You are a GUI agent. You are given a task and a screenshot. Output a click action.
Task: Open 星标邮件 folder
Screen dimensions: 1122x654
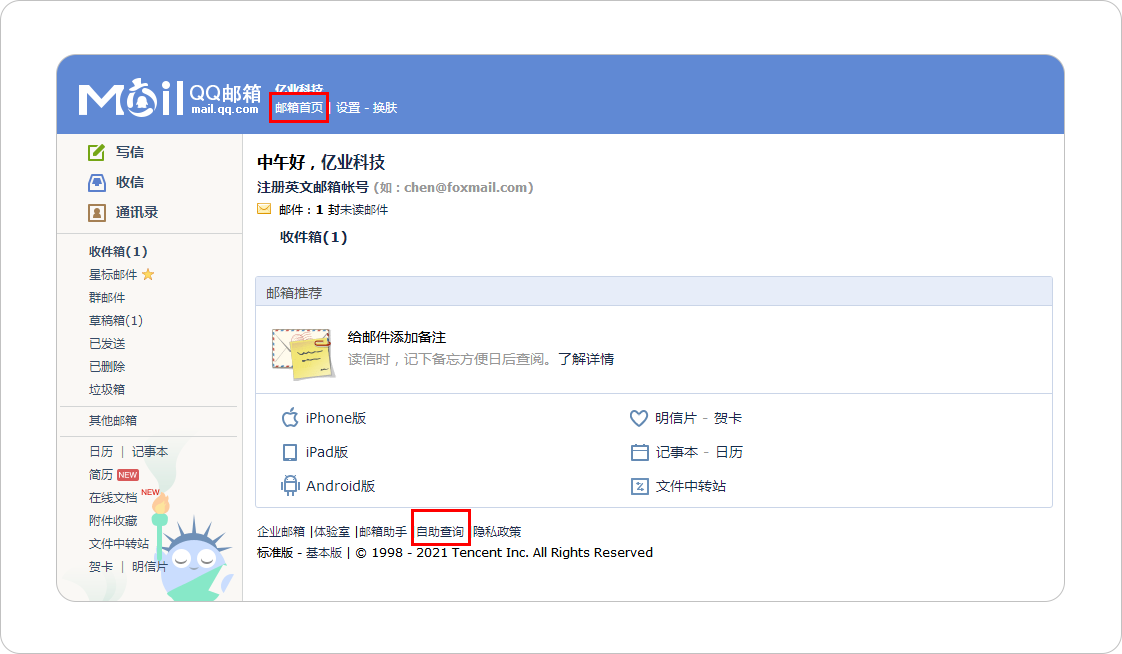point(113,274)
